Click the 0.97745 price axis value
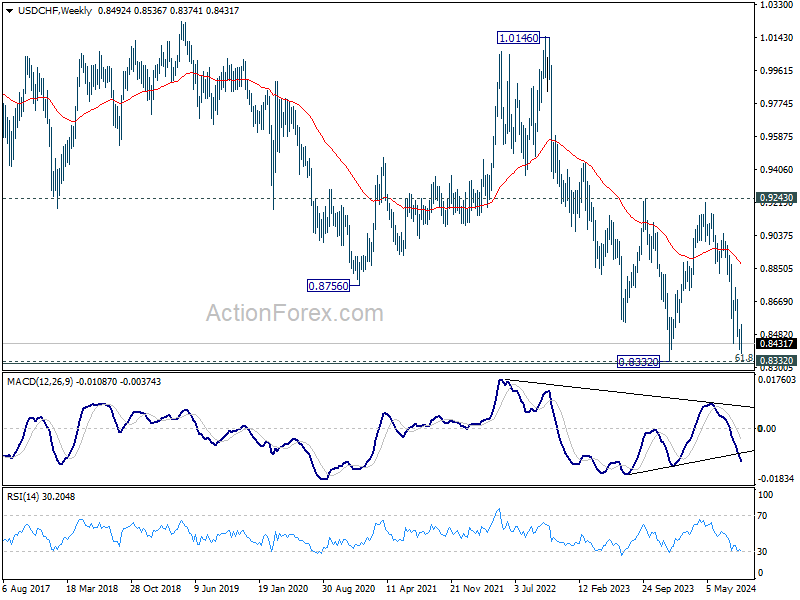Screen dimensions: 800x600 777,104
